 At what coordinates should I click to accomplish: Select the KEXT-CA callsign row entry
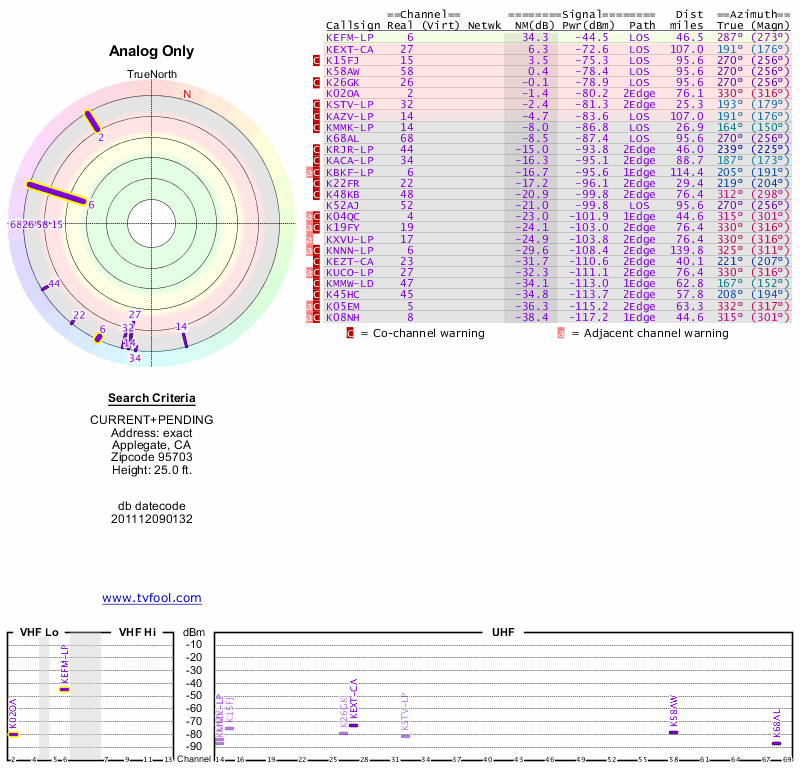[350, 49]
